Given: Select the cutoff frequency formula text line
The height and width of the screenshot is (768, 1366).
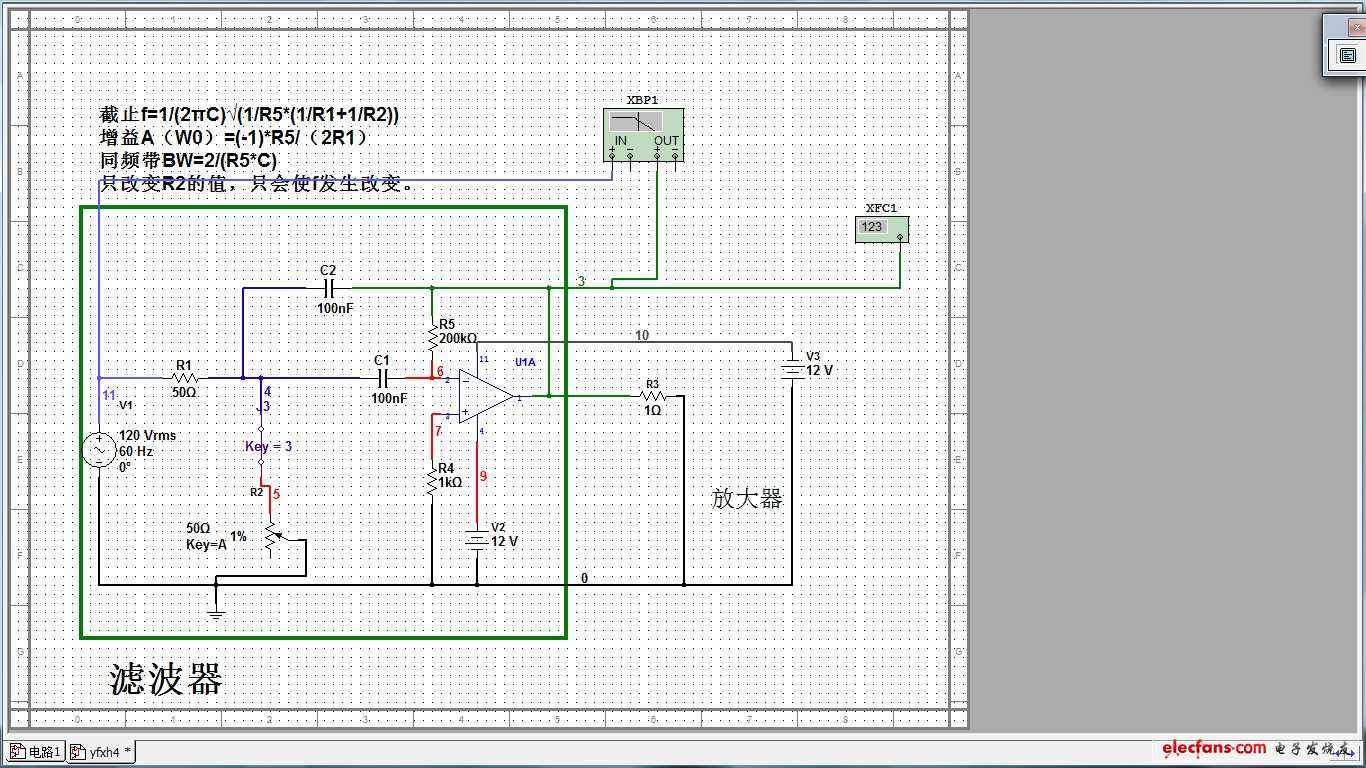Looking at the screenshot, I should pos(250,114).
